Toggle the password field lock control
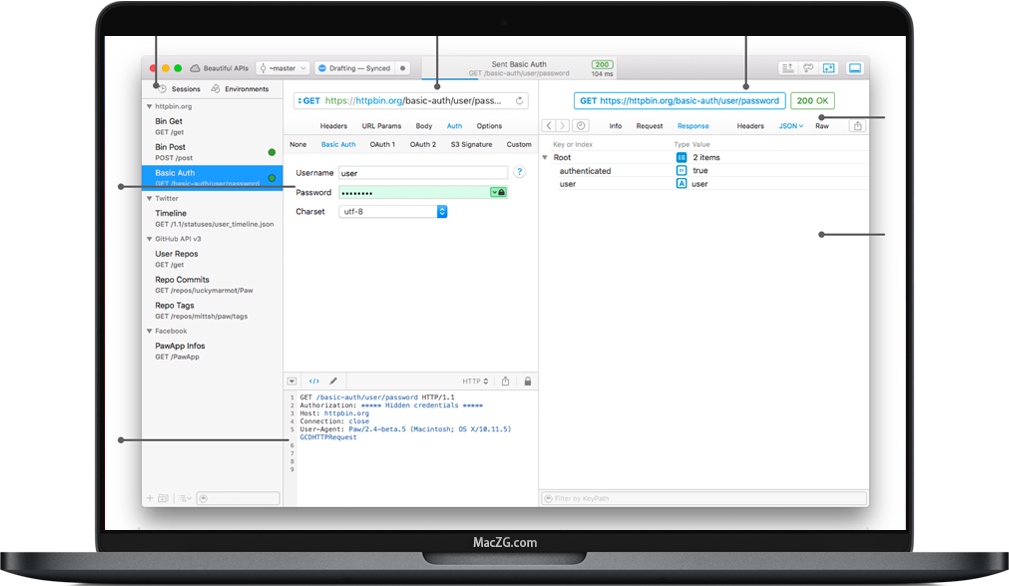Screen dimensions: 1009x586 (x=501, y=192)
